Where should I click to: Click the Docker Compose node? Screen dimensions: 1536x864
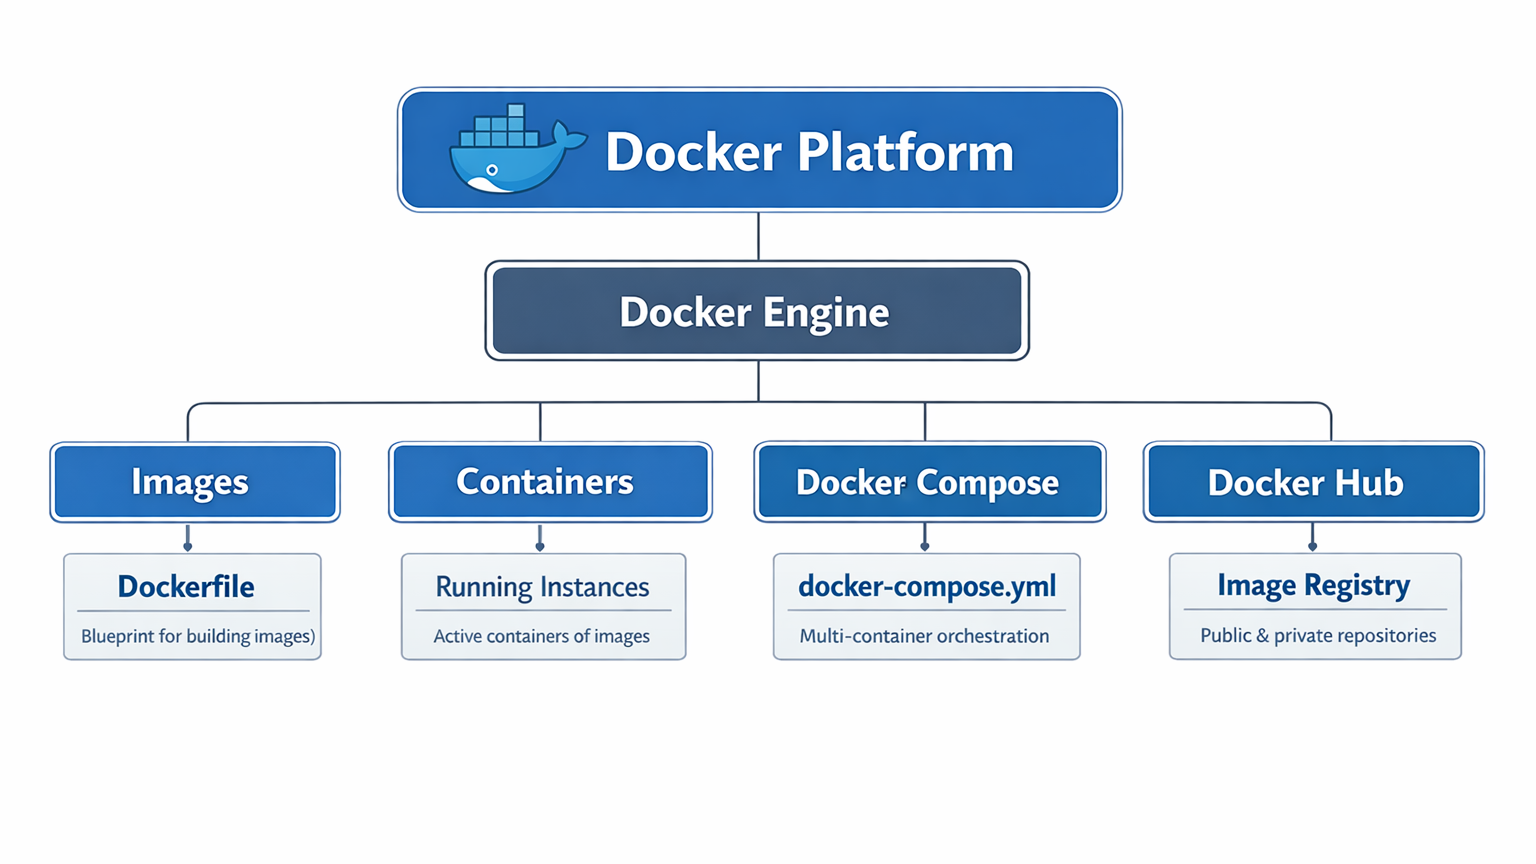pyautogui.click(x=928, y=482)
